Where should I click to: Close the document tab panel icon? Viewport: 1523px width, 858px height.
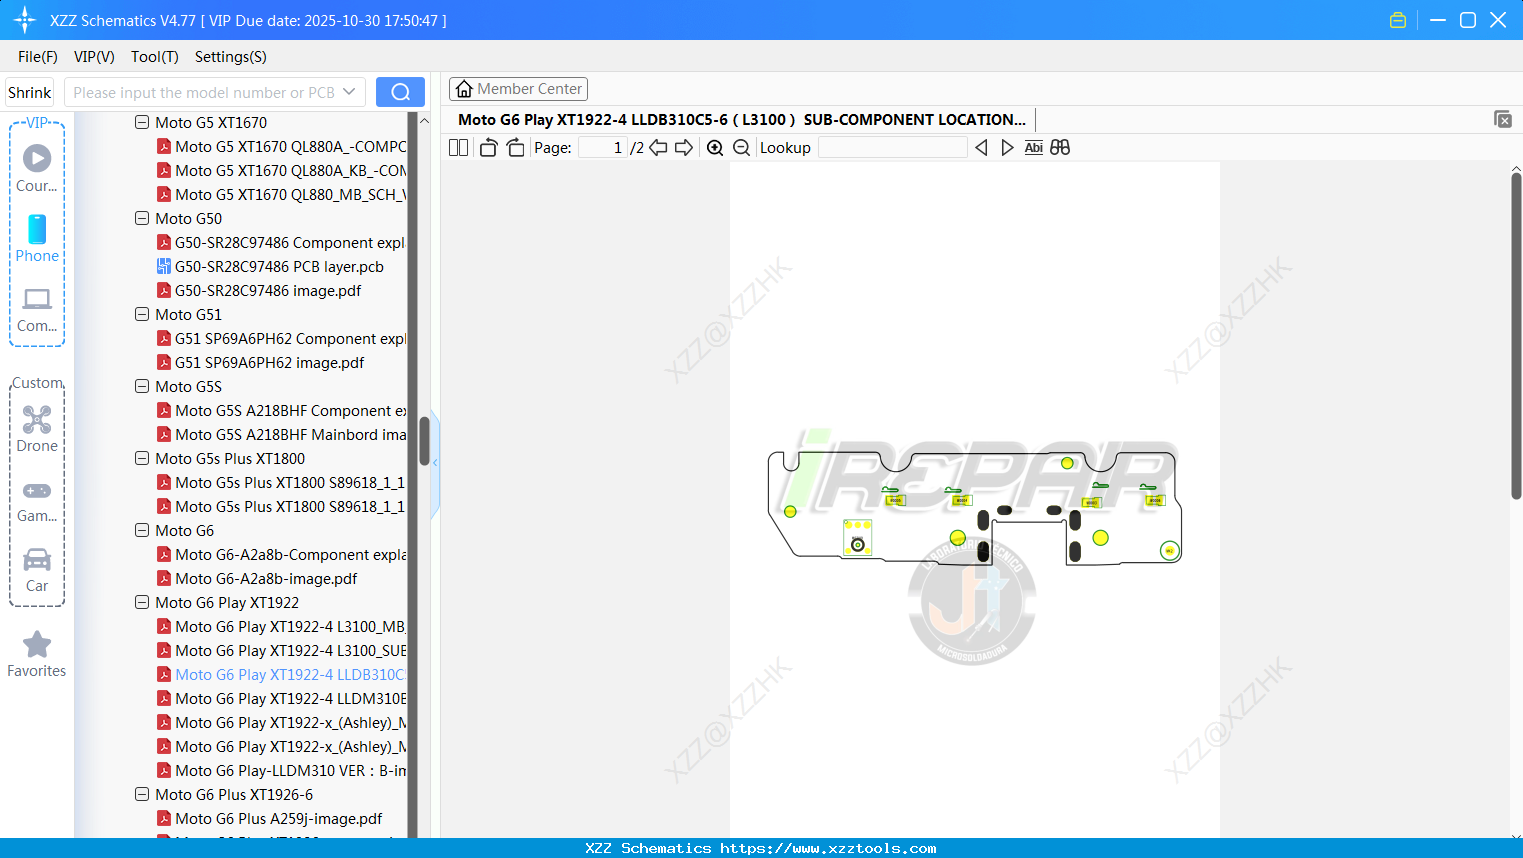pos(1502,119)
